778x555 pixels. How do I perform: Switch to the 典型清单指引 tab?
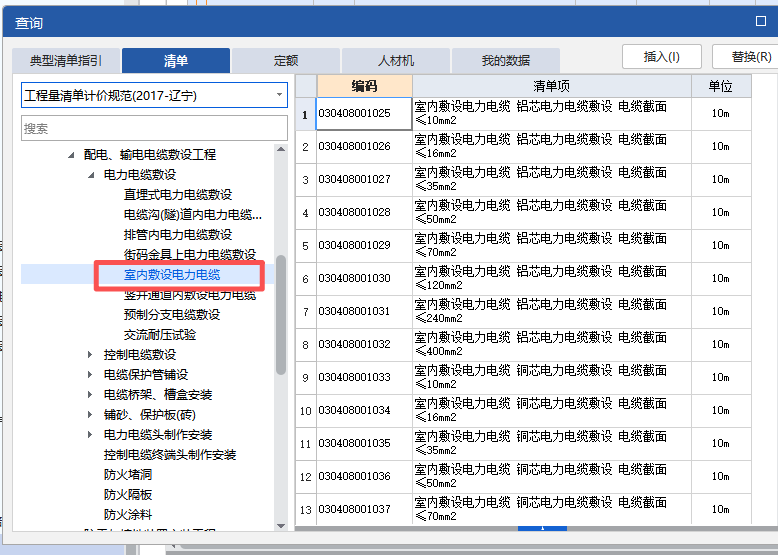(66, 61)
